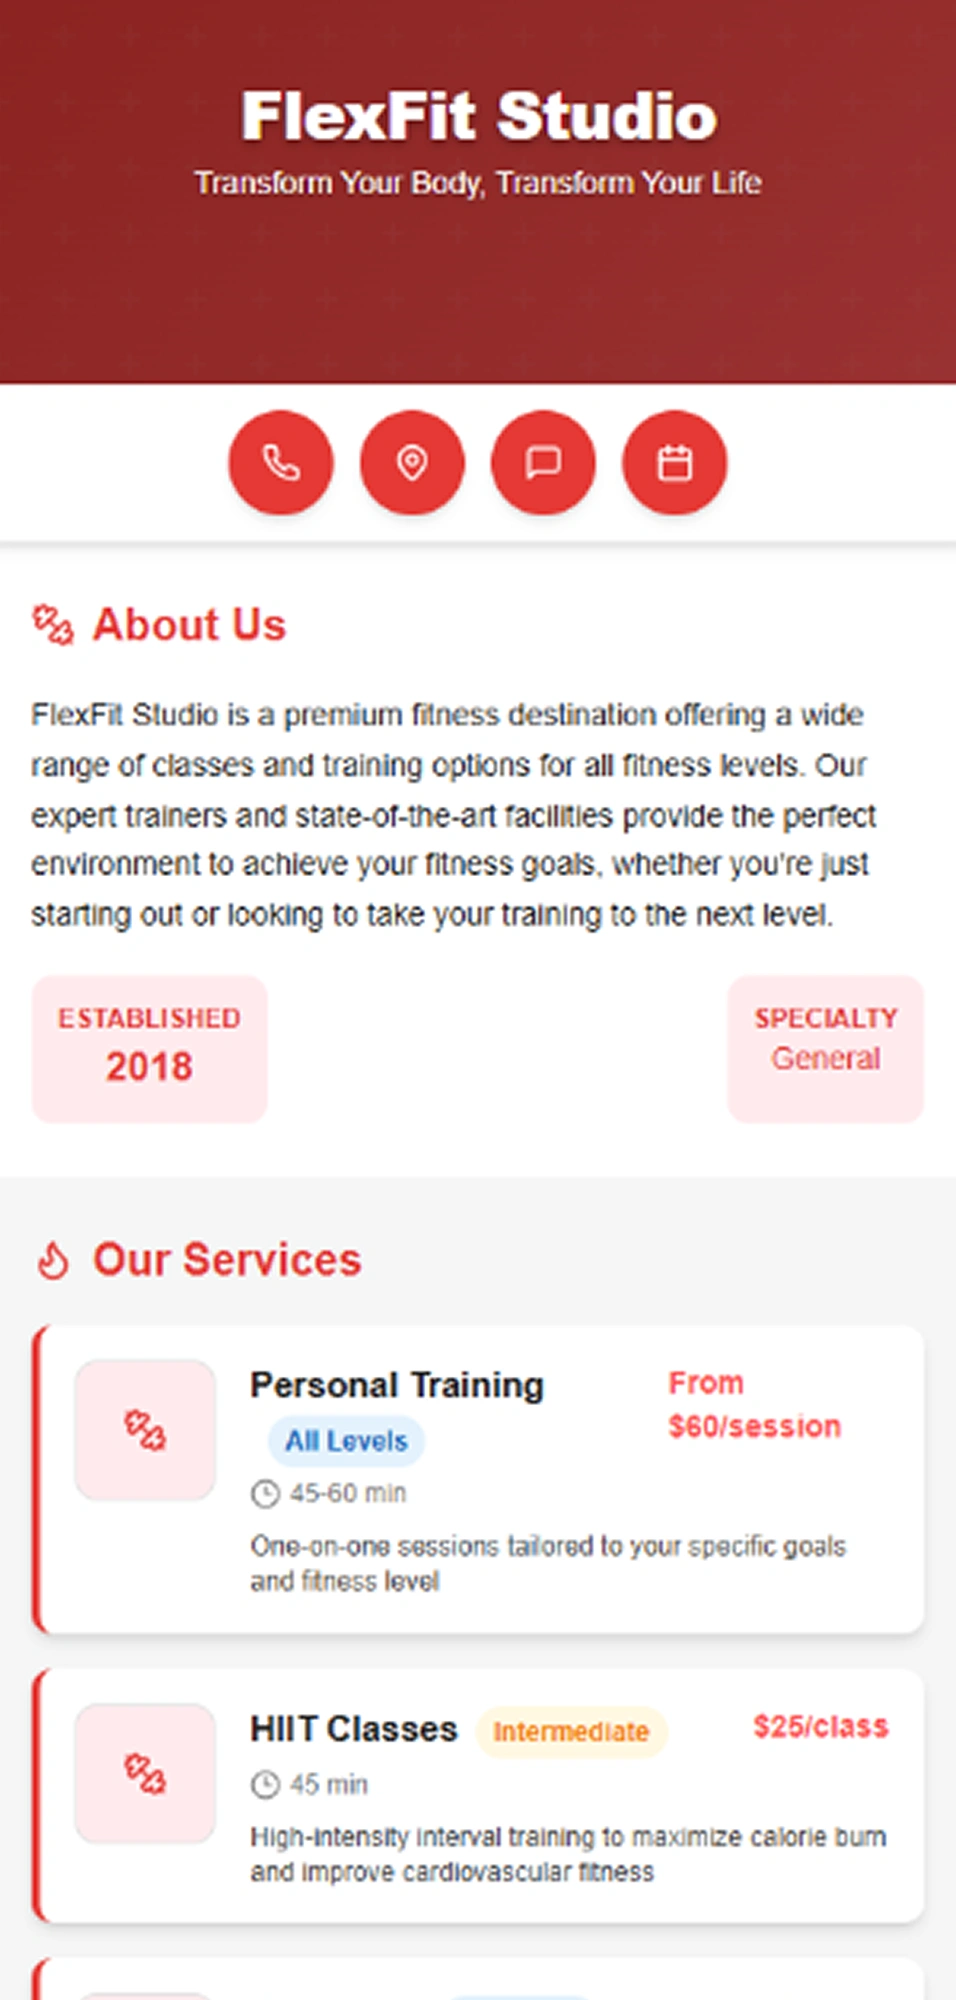
Task: Click the dumbbell icon beside About Us
Action: (x=53, y=625)
